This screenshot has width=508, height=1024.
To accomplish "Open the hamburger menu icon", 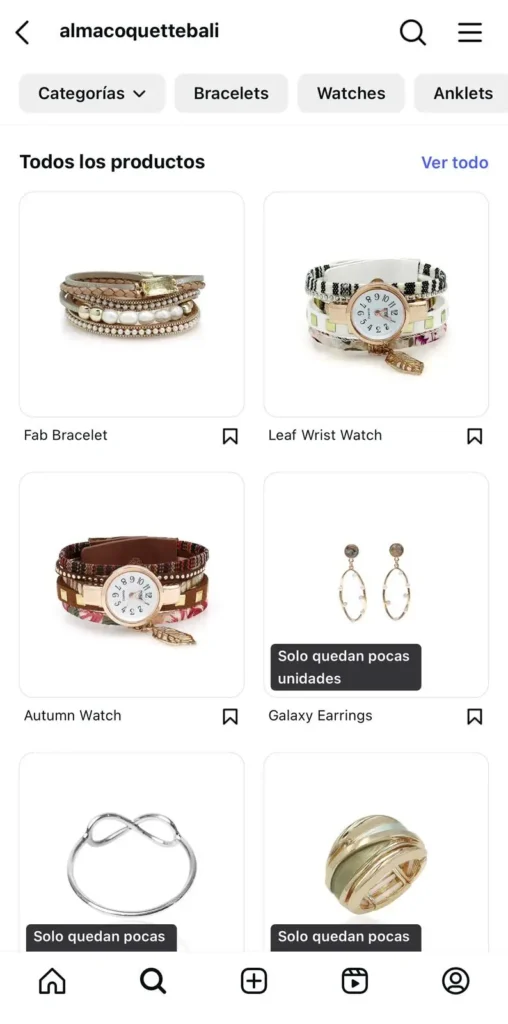I will click(469, 32).
